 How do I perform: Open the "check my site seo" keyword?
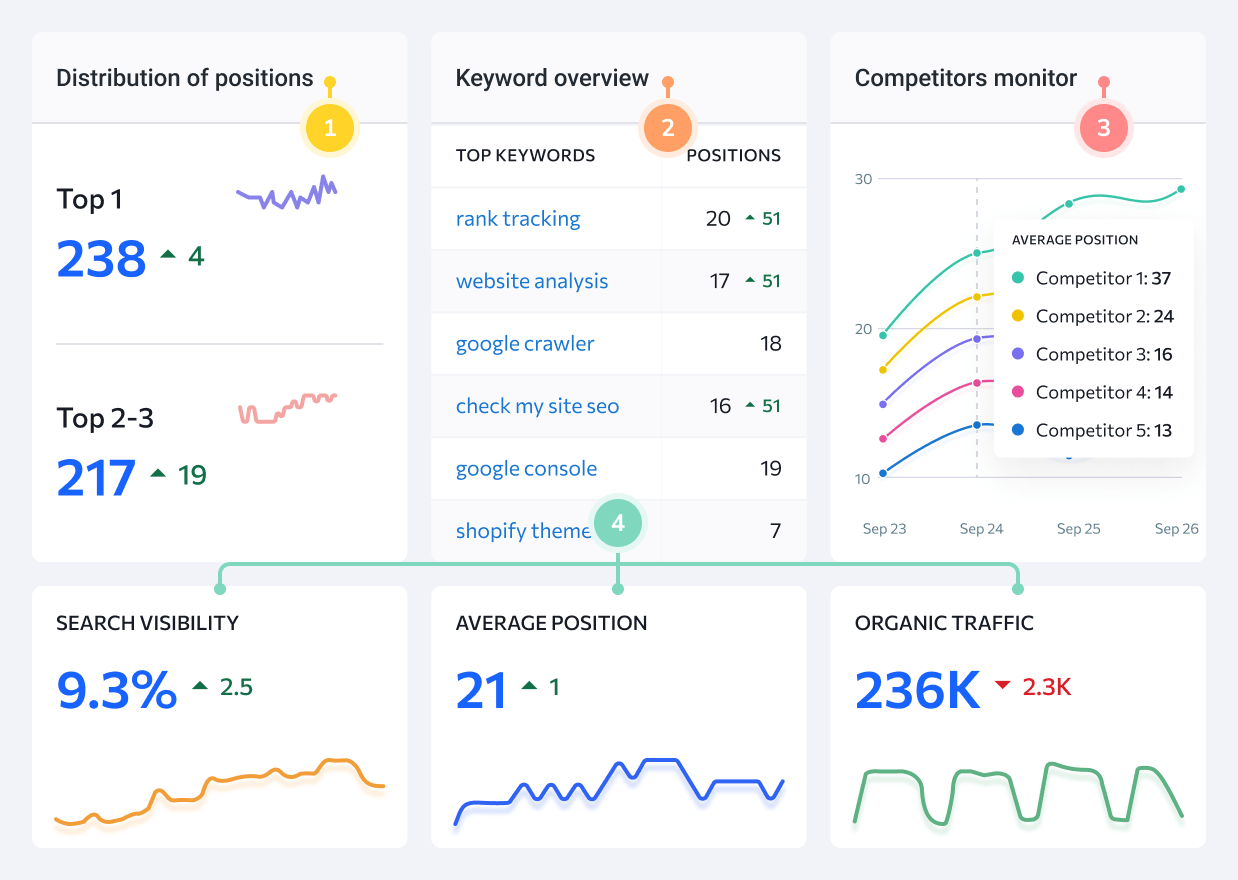[x=537, y=406]
